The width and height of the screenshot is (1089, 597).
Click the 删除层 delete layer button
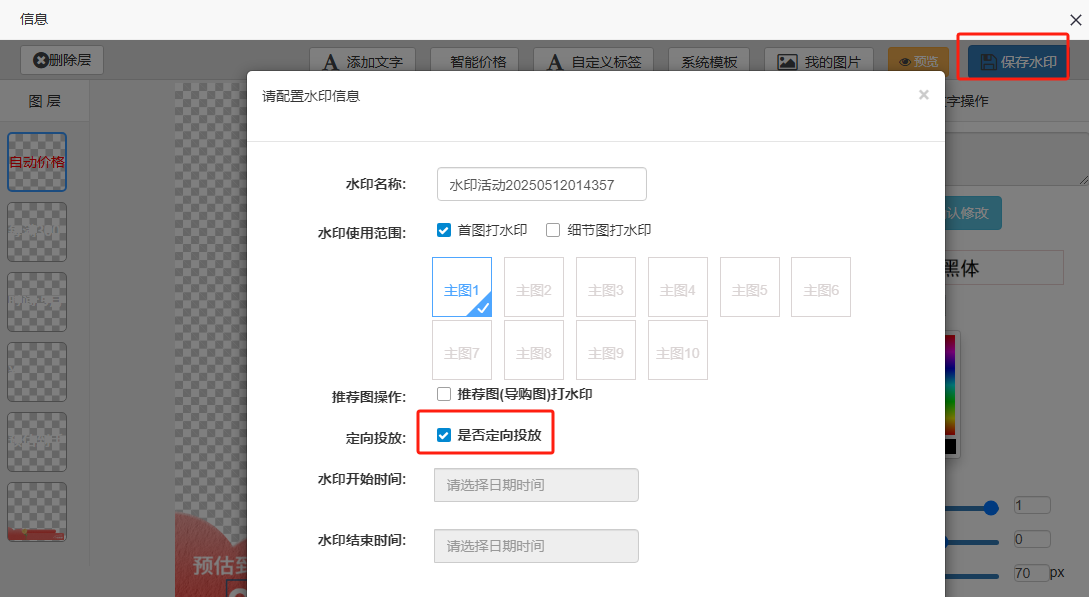click(x=62, y=61)
